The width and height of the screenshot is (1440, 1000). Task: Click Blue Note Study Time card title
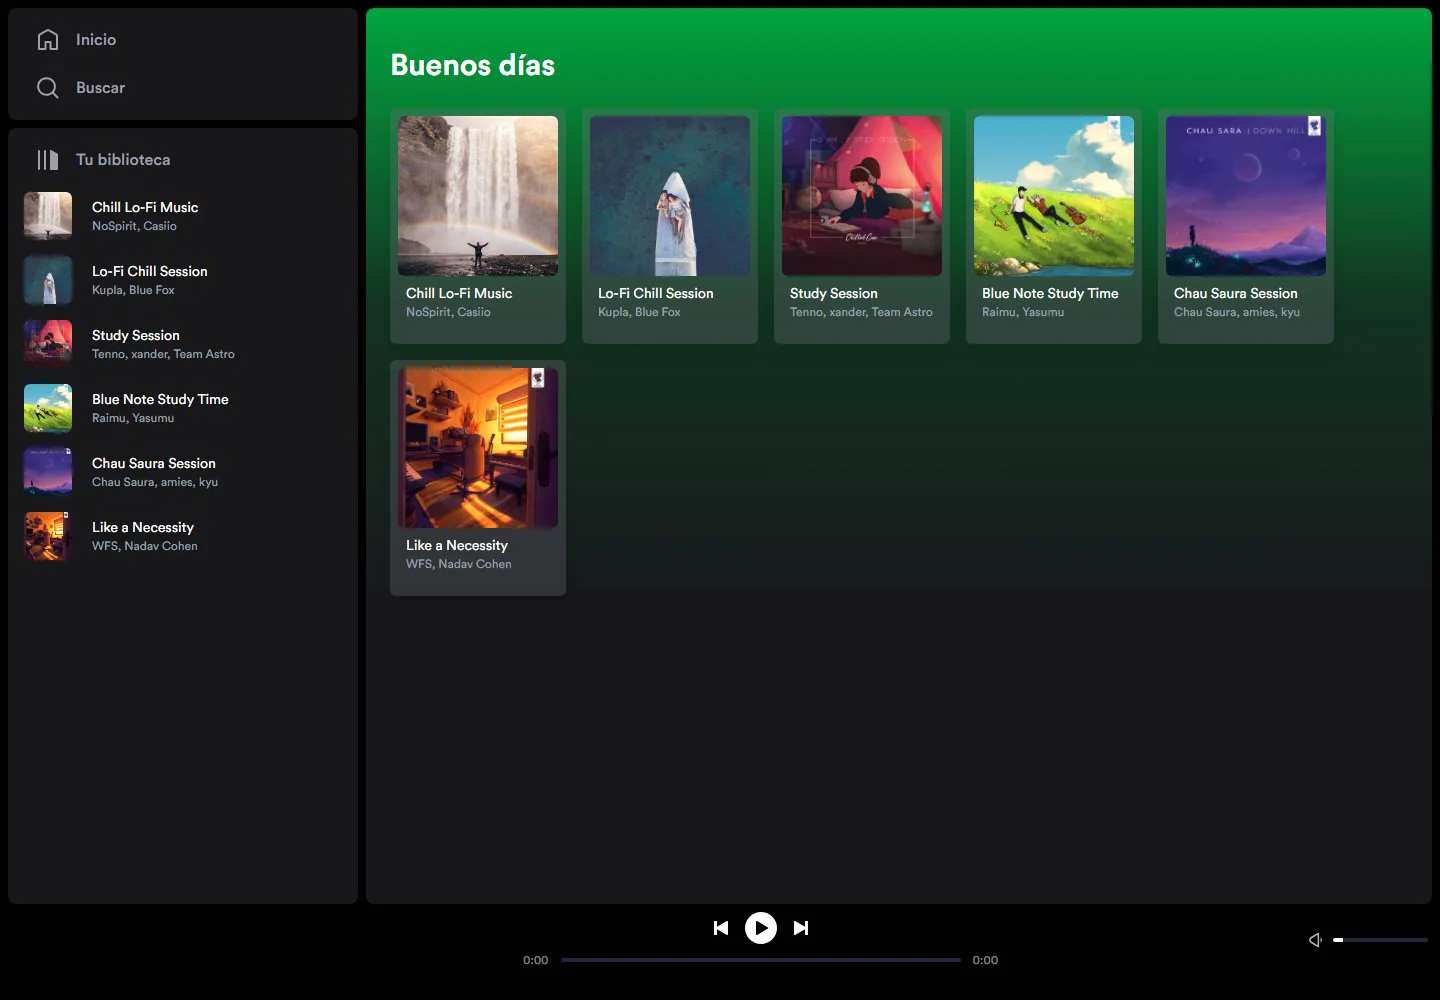(x=1050, y=293)
